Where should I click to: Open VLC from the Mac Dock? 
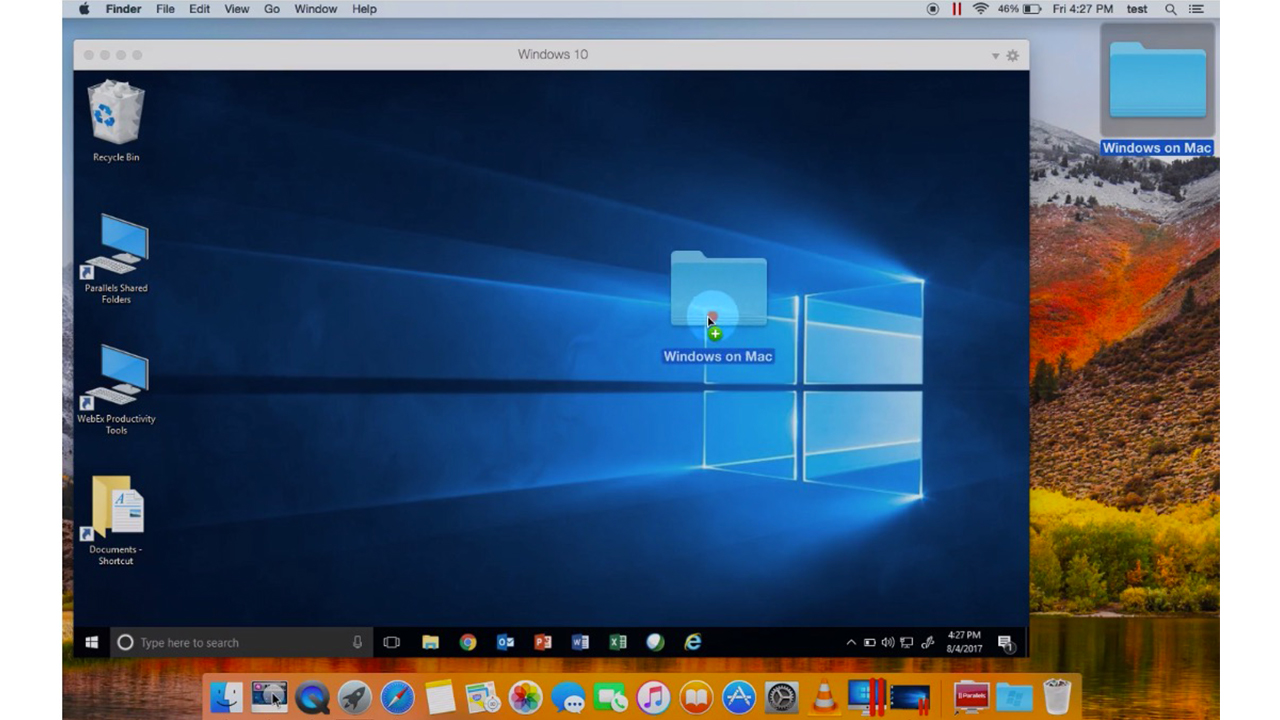pyautogui.click(x=824, y=696)
